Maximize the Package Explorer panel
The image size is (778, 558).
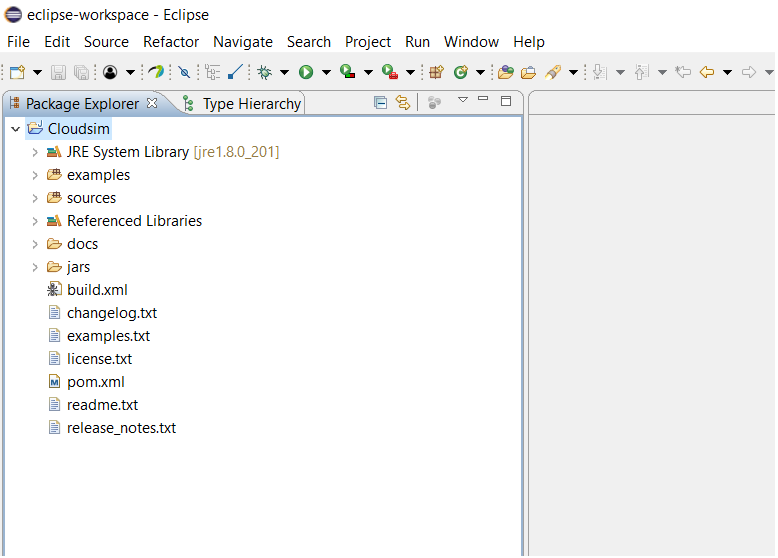[506, 101]
